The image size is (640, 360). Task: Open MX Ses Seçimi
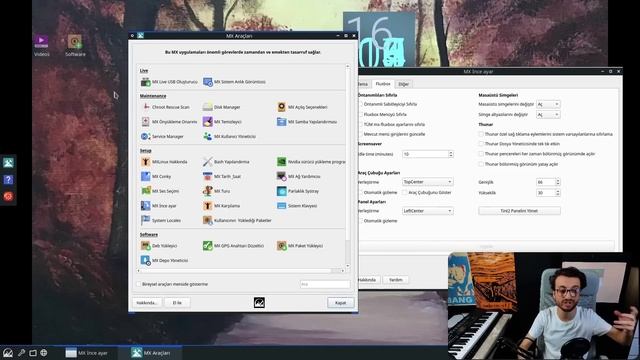(160, 191)
